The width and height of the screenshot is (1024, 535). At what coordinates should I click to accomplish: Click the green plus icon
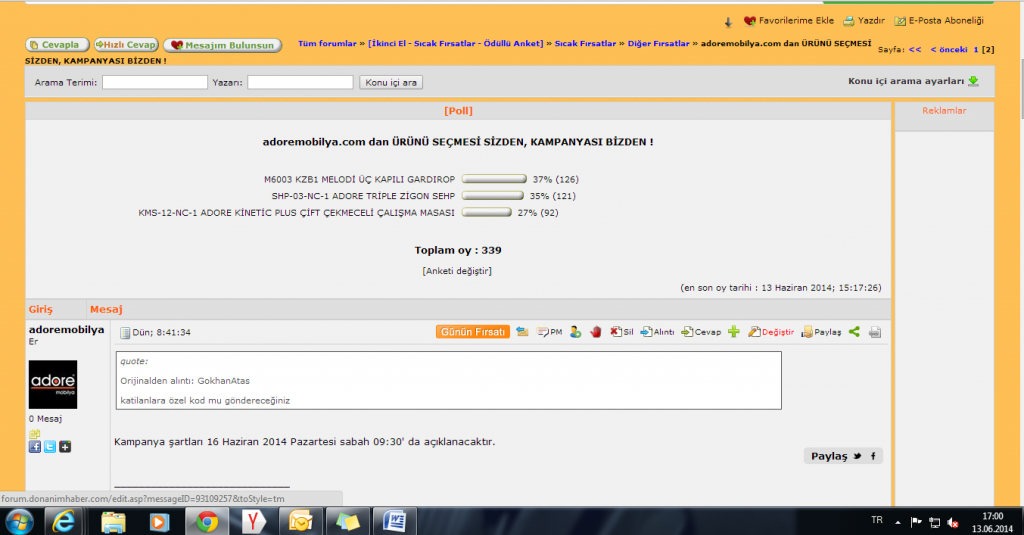click(x=734, y=332)
